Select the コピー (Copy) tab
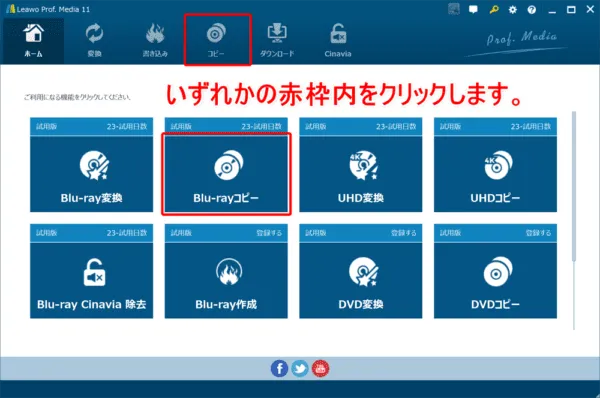The image size is (600, 398). 216,41
